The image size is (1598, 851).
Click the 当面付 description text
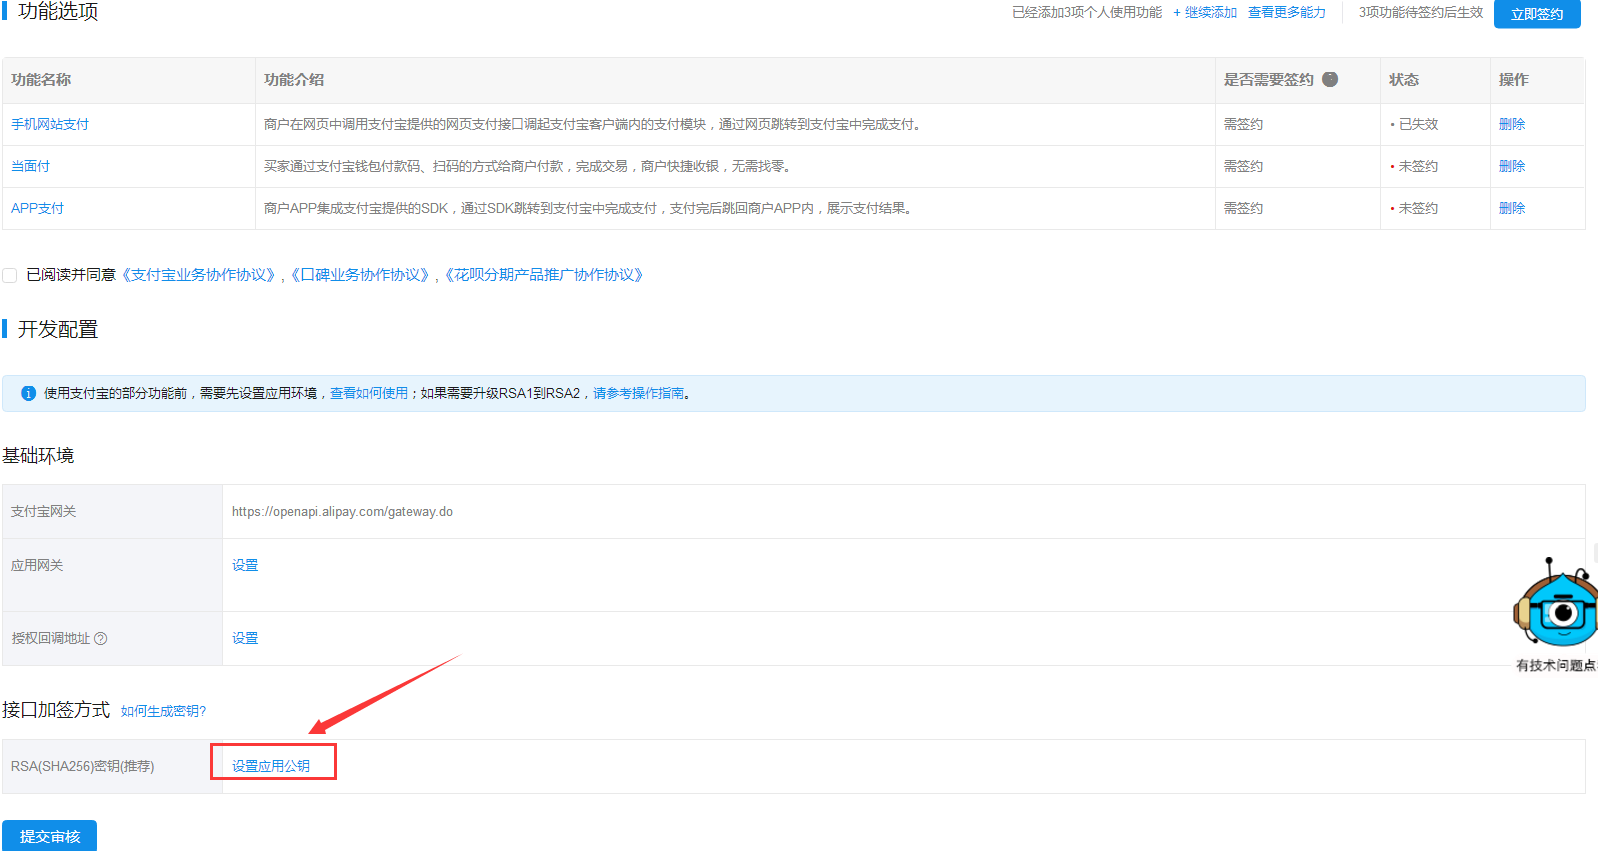point(529,166)
